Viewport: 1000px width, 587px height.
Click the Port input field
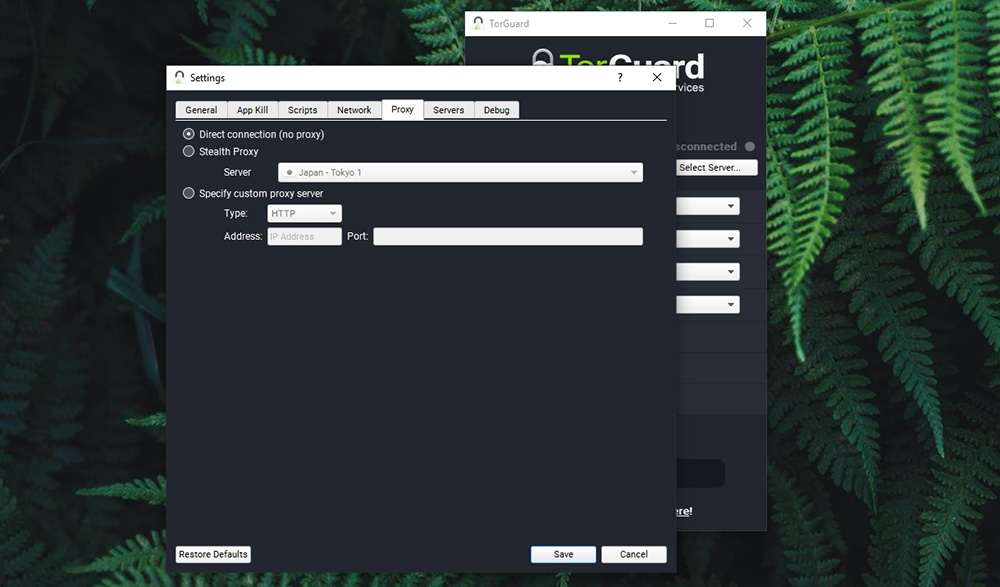point(508,236)
